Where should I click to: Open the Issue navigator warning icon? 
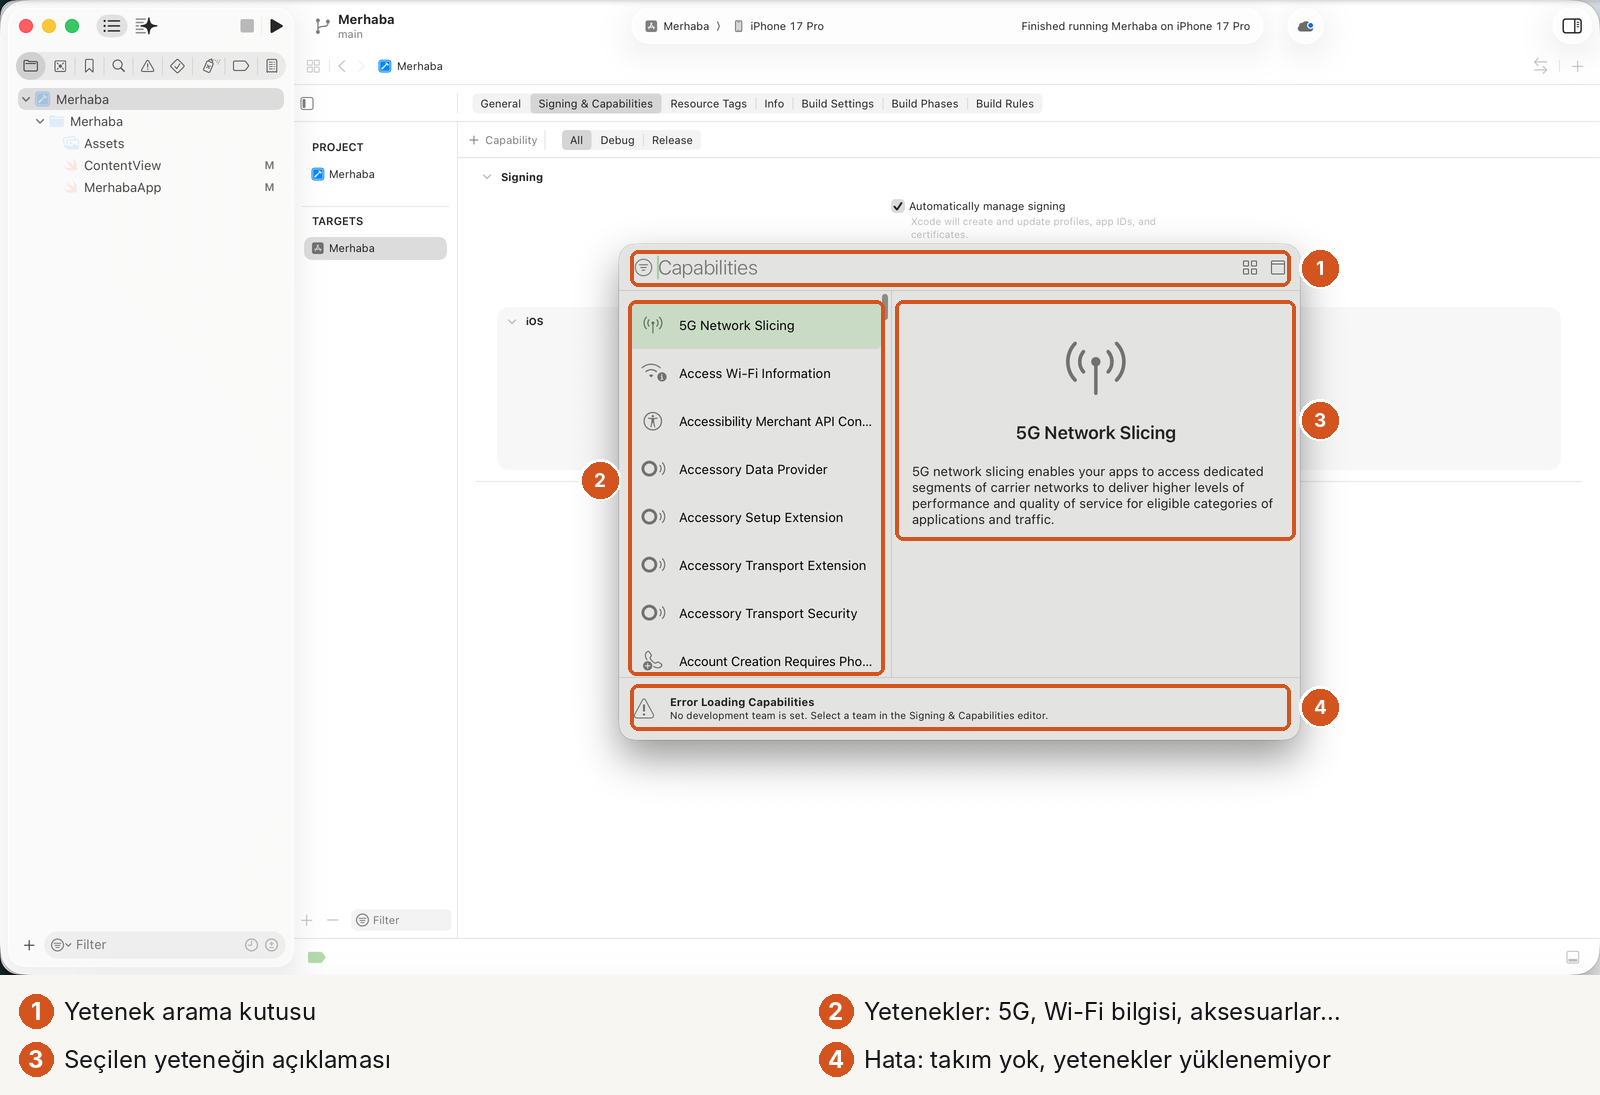click(x=147, y=66)
